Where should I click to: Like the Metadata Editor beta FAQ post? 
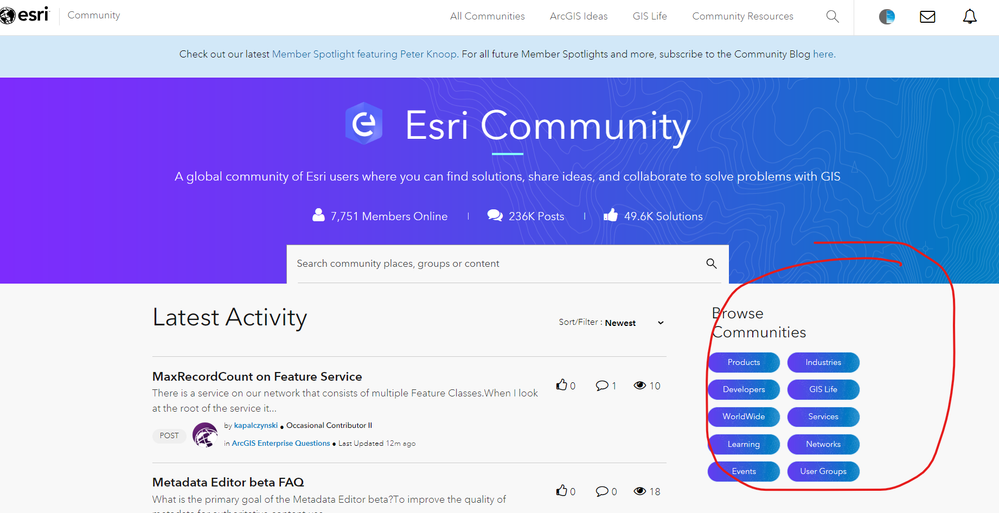coord(561,491)
